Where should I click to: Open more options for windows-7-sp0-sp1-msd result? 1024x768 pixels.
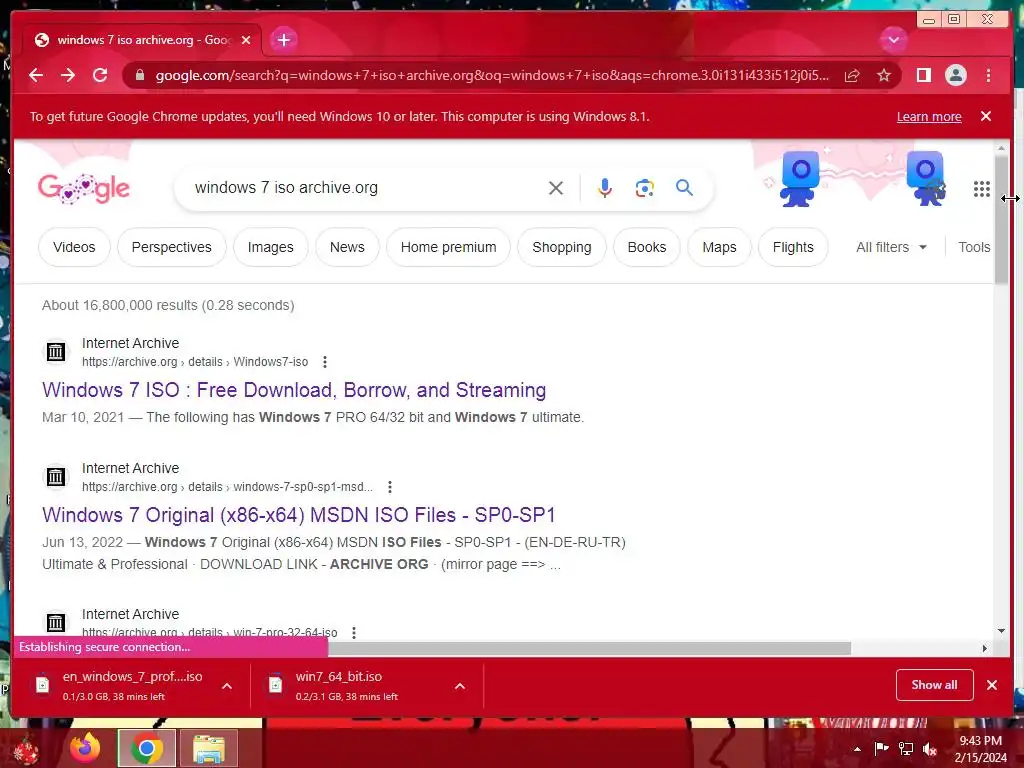[390, 487]
